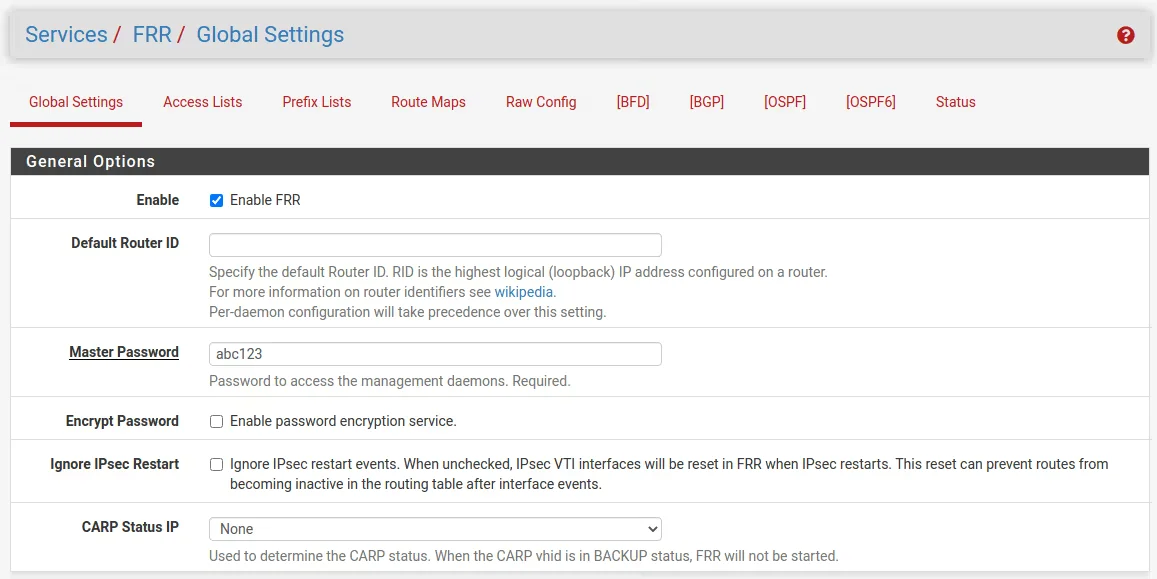
Task: Uncheck the Enable FRR checkbox
Action: [x=216, y=200]
